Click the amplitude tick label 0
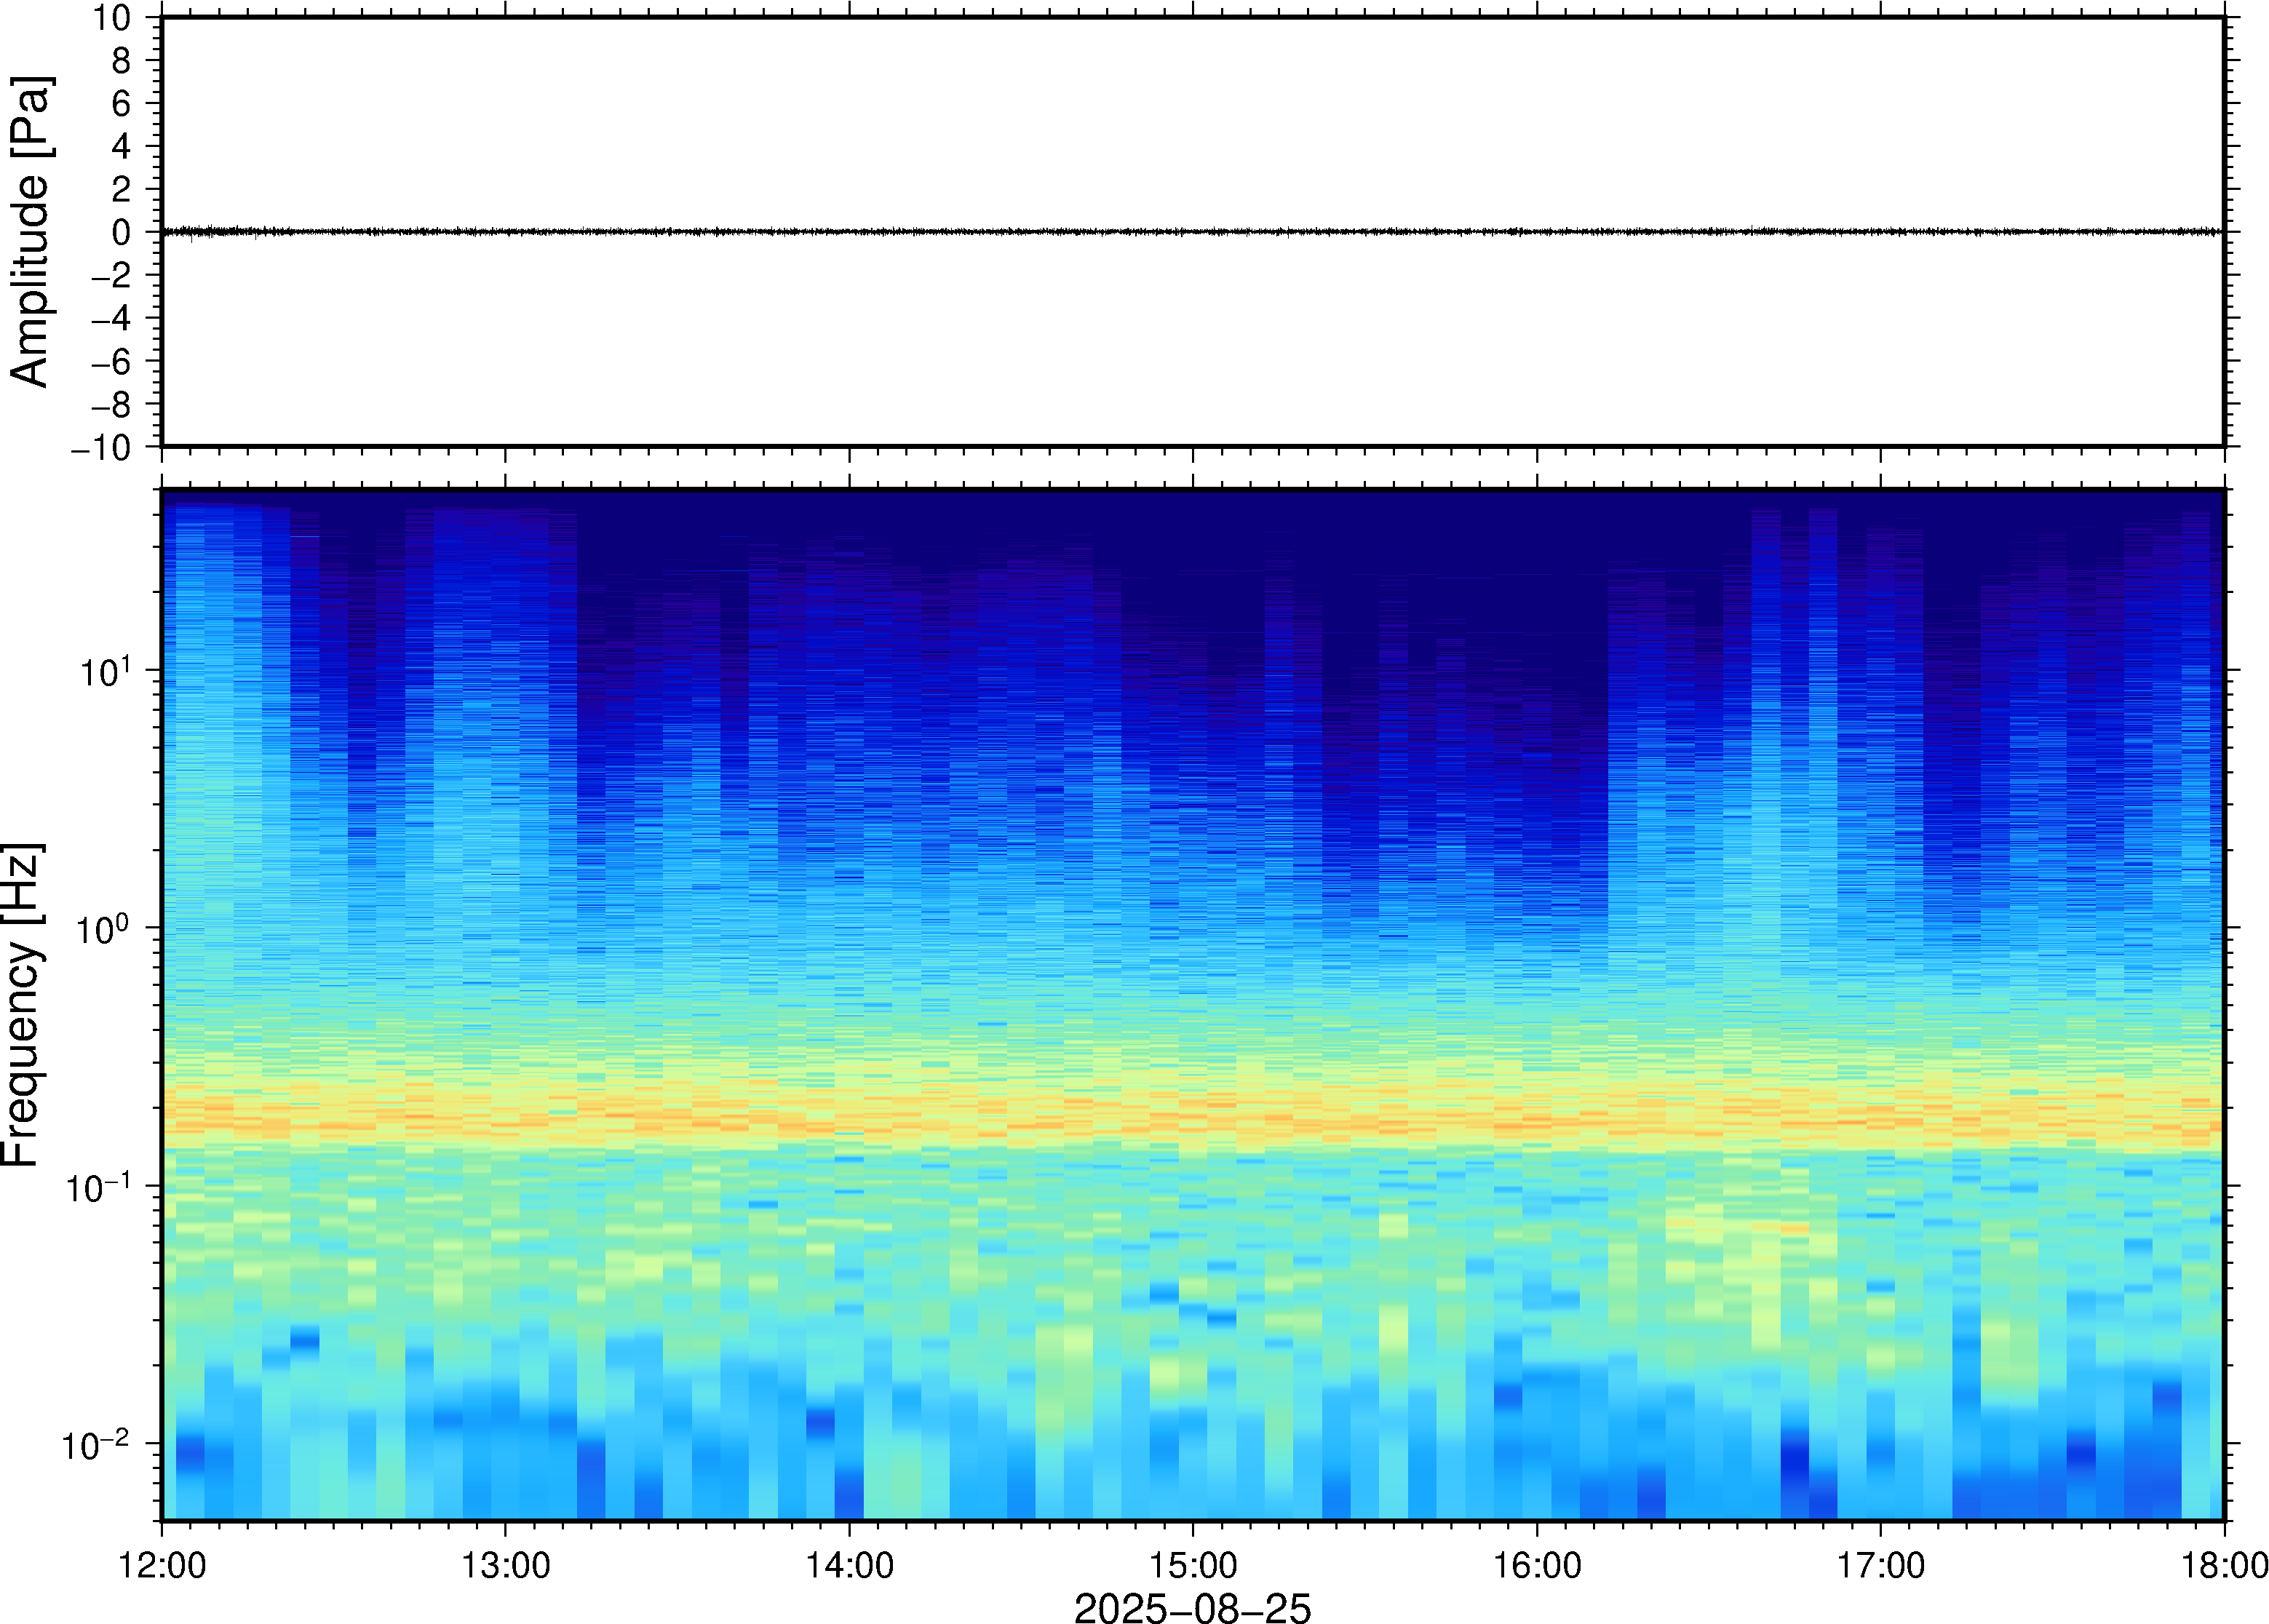The image size is (2269, 1624). pos(122,232)
